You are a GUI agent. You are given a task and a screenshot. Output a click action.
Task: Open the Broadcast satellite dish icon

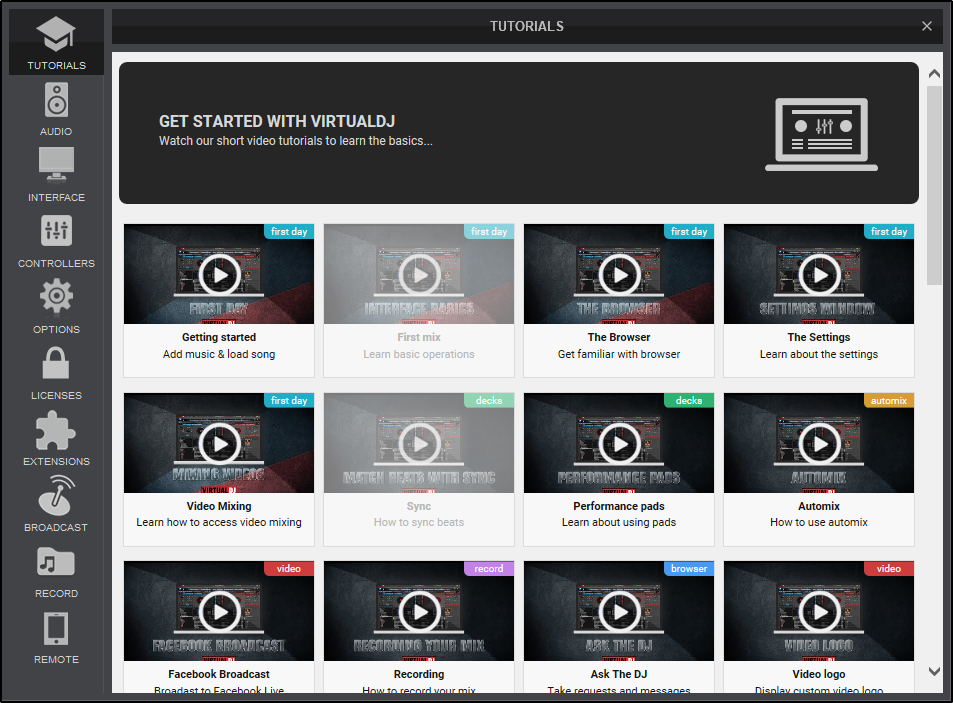pos(56,495)
